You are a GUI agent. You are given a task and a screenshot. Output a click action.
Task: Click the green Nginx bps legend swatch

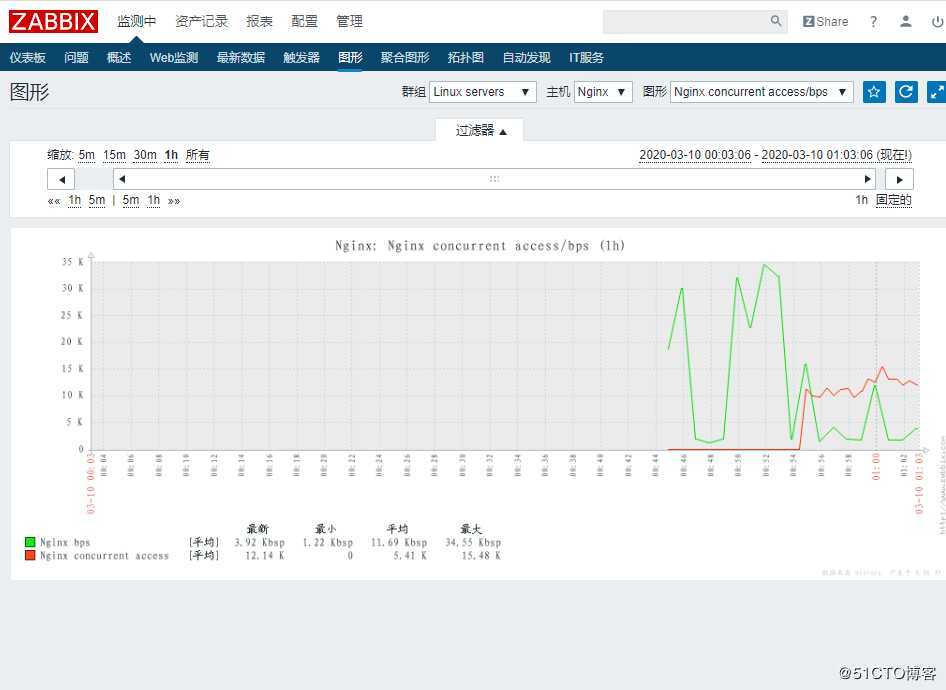pos(29,541)
